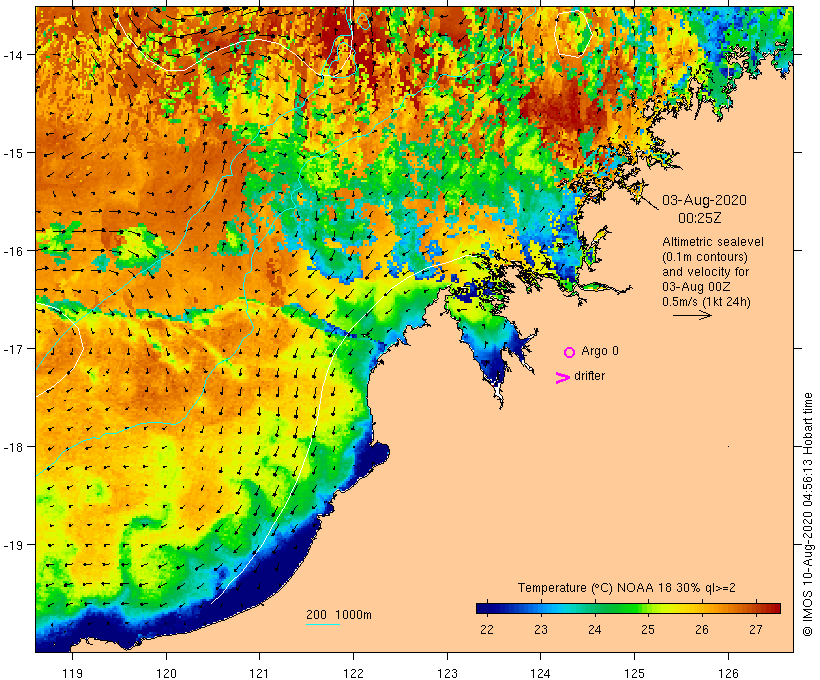Viewport: 820px width, 680px height.
Task: Click the color bar tick label 22
Action: coord(486,630)
